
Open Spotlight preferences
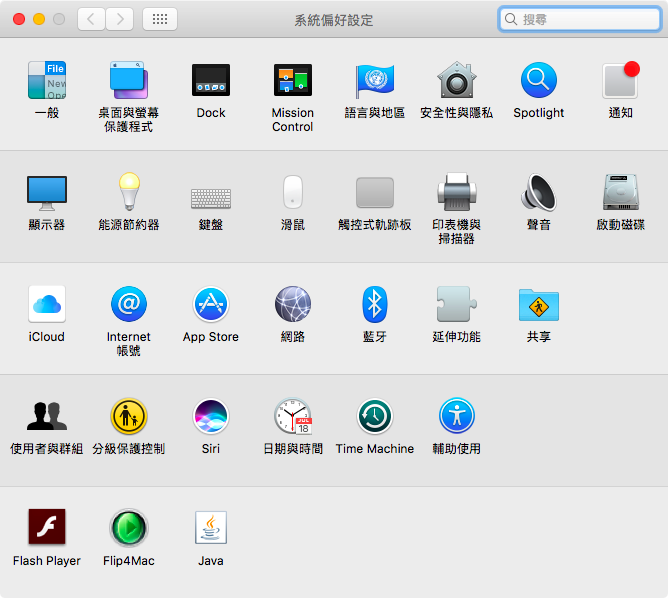coord(538,80)
